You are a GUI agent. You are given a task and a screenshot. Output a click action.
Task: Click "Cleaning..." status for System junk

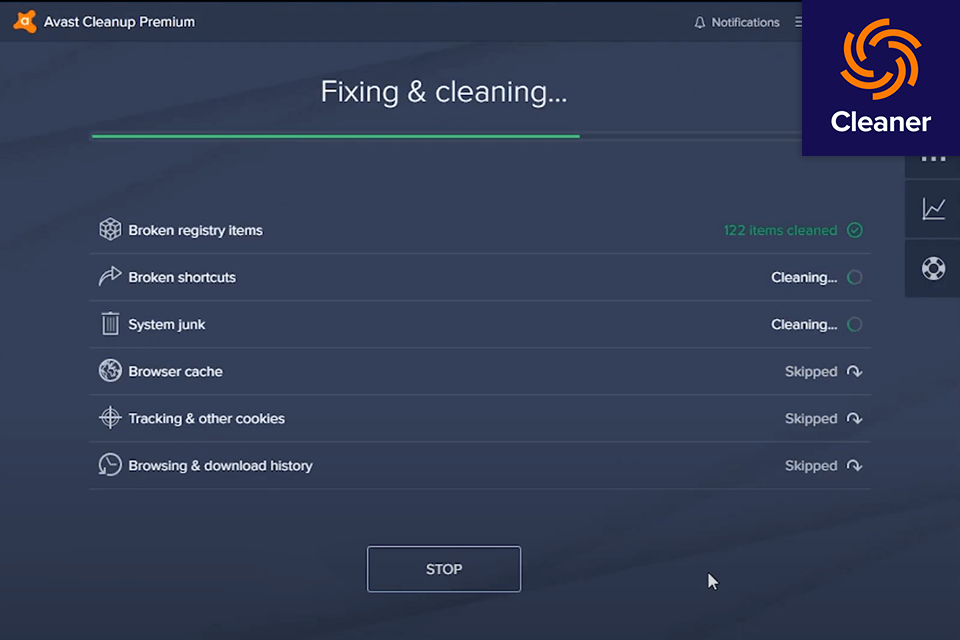(x=804, y=325)
